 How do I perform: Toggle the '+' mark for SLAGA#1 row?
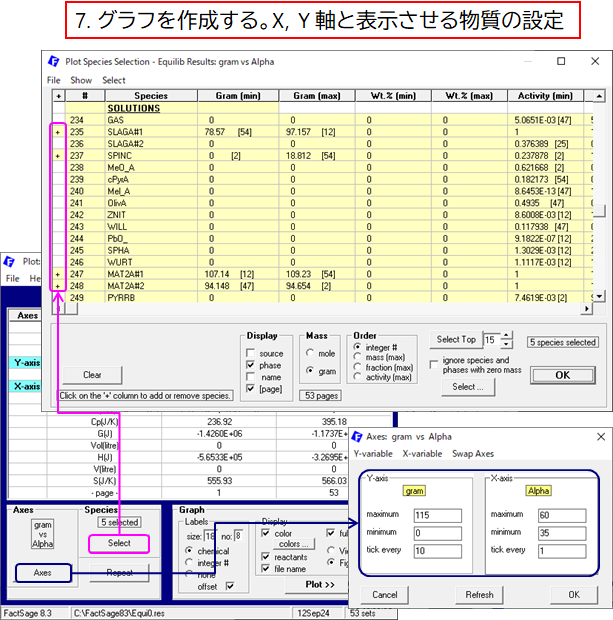pos(57,132)
